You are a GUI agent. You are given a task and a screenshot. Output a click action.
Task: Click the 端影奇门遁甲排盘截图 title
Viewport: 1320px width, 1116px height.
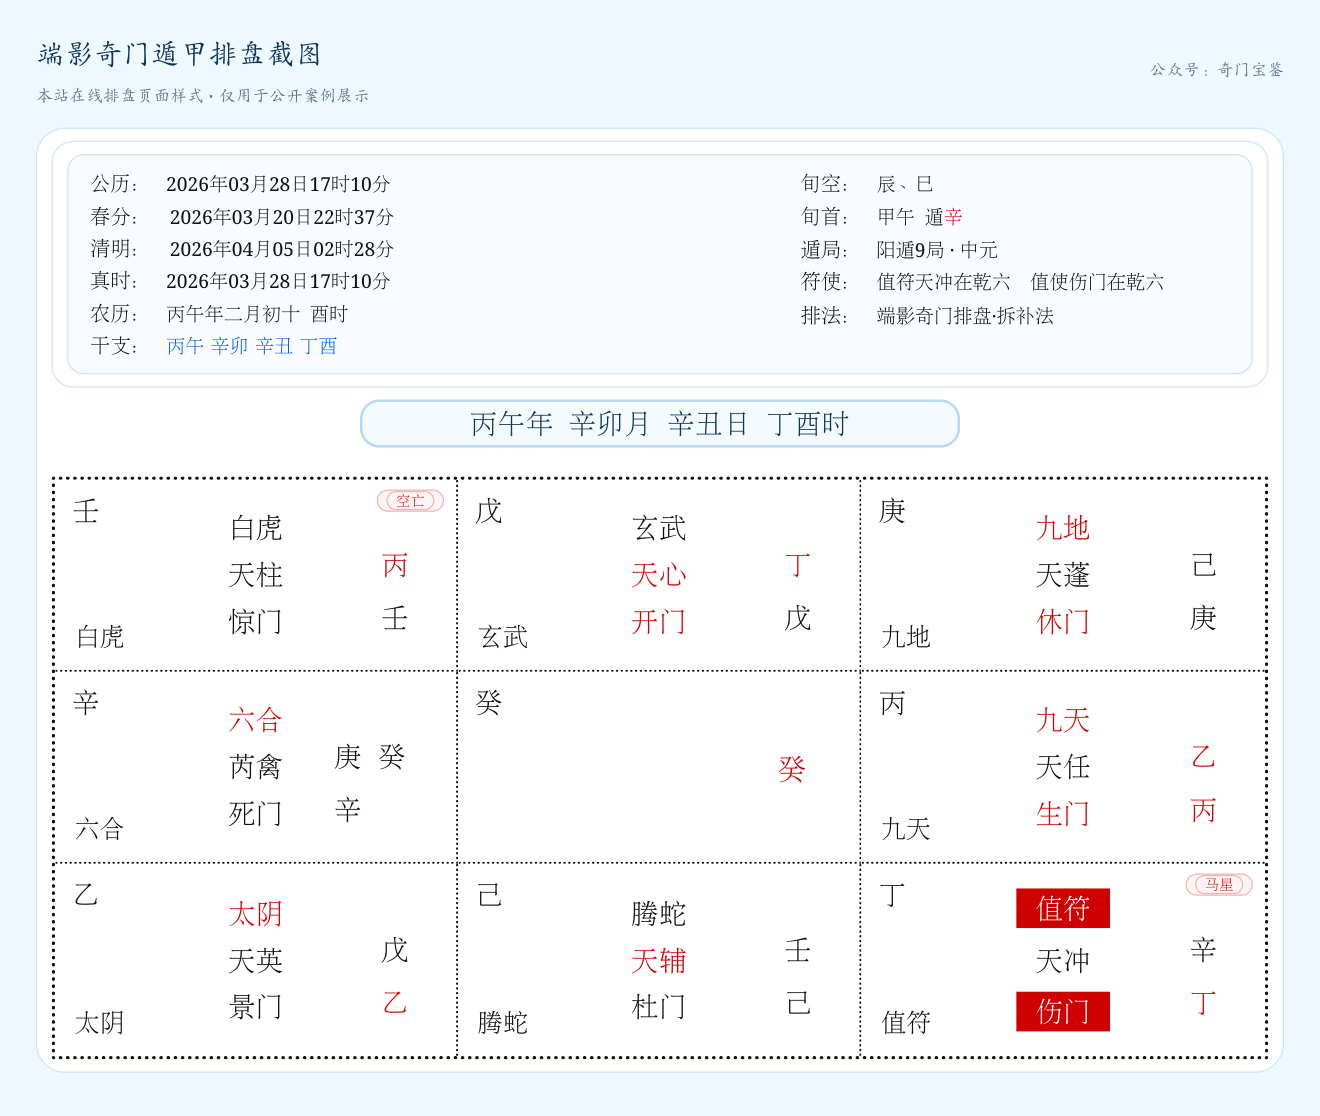click(180, 54)
